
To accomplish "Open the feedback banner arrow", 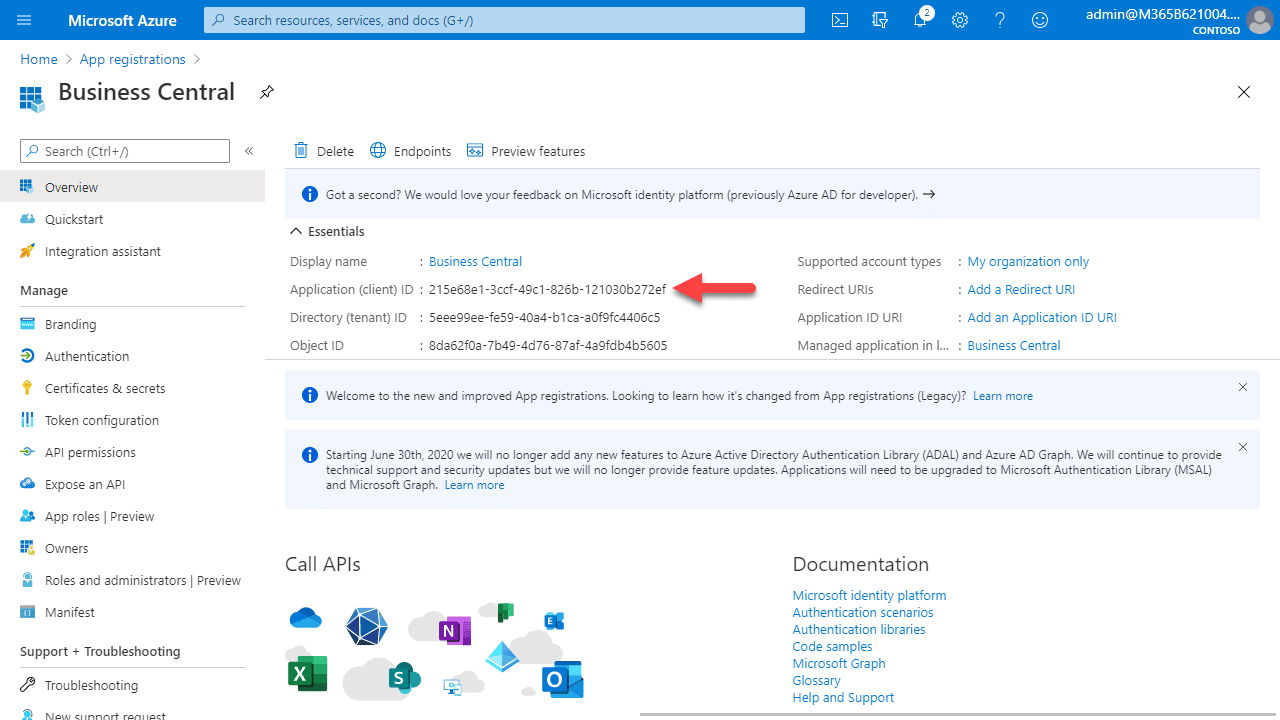I will point(929,194).
